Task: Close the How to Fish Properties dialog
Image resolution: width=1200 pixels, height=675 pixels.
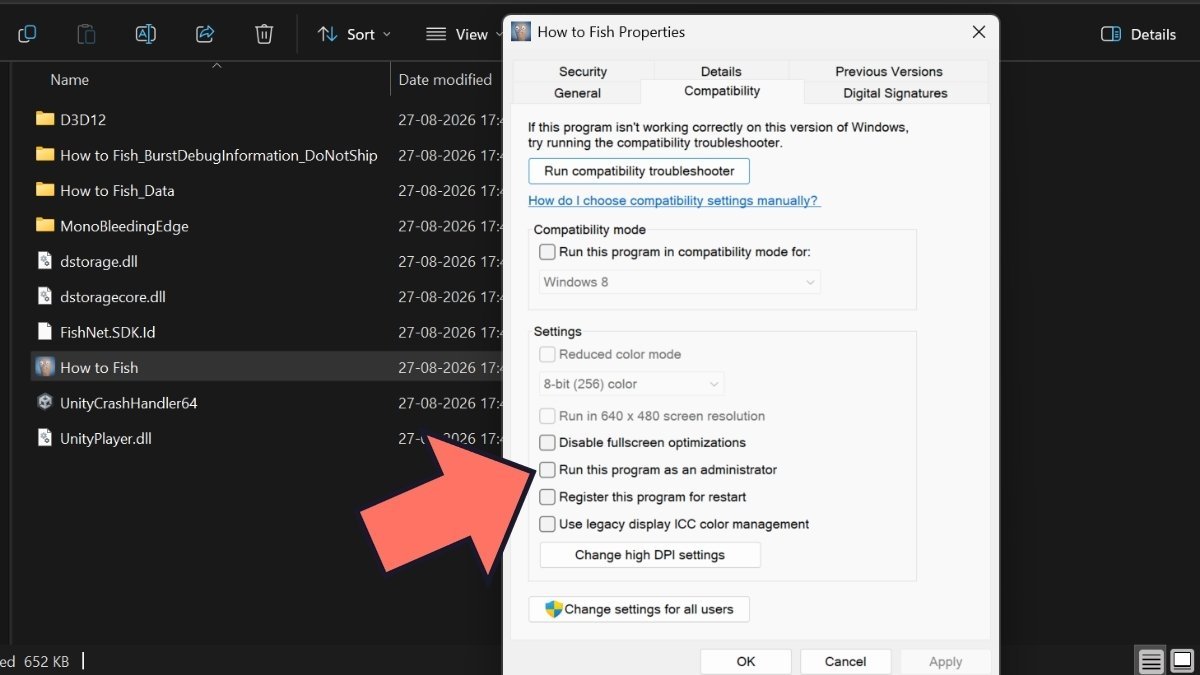Action: click(x=979, y=31)
